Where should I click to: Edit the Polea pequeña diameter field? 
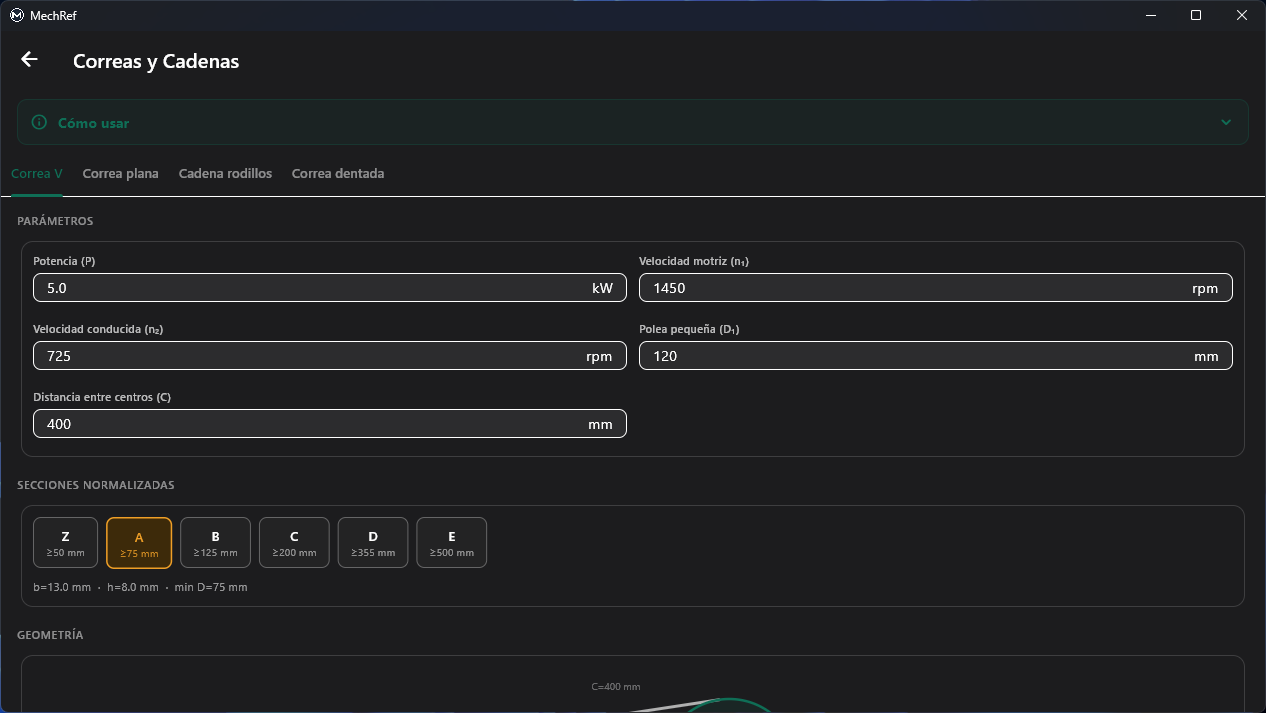936,356
